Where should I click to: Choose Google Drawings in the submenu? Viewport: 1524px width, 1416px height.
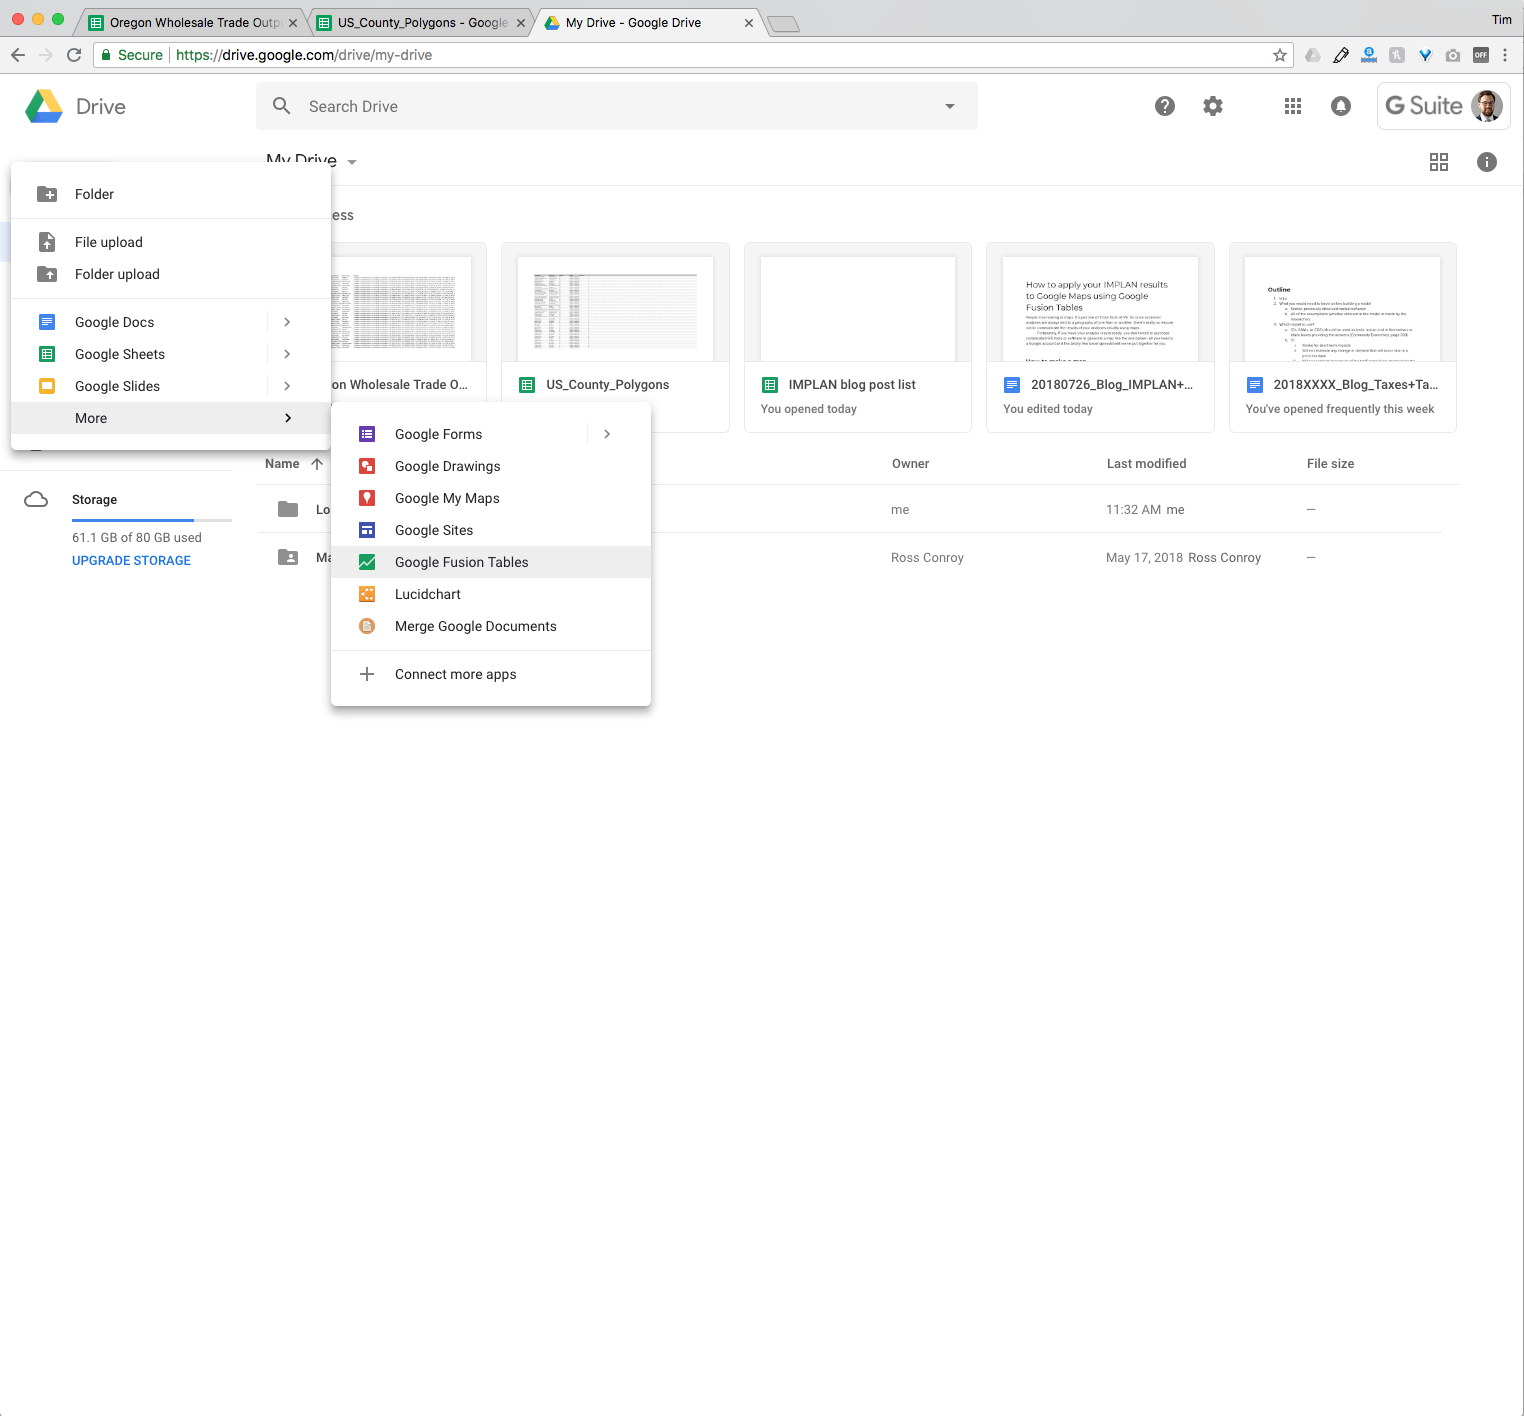point(490,466)
